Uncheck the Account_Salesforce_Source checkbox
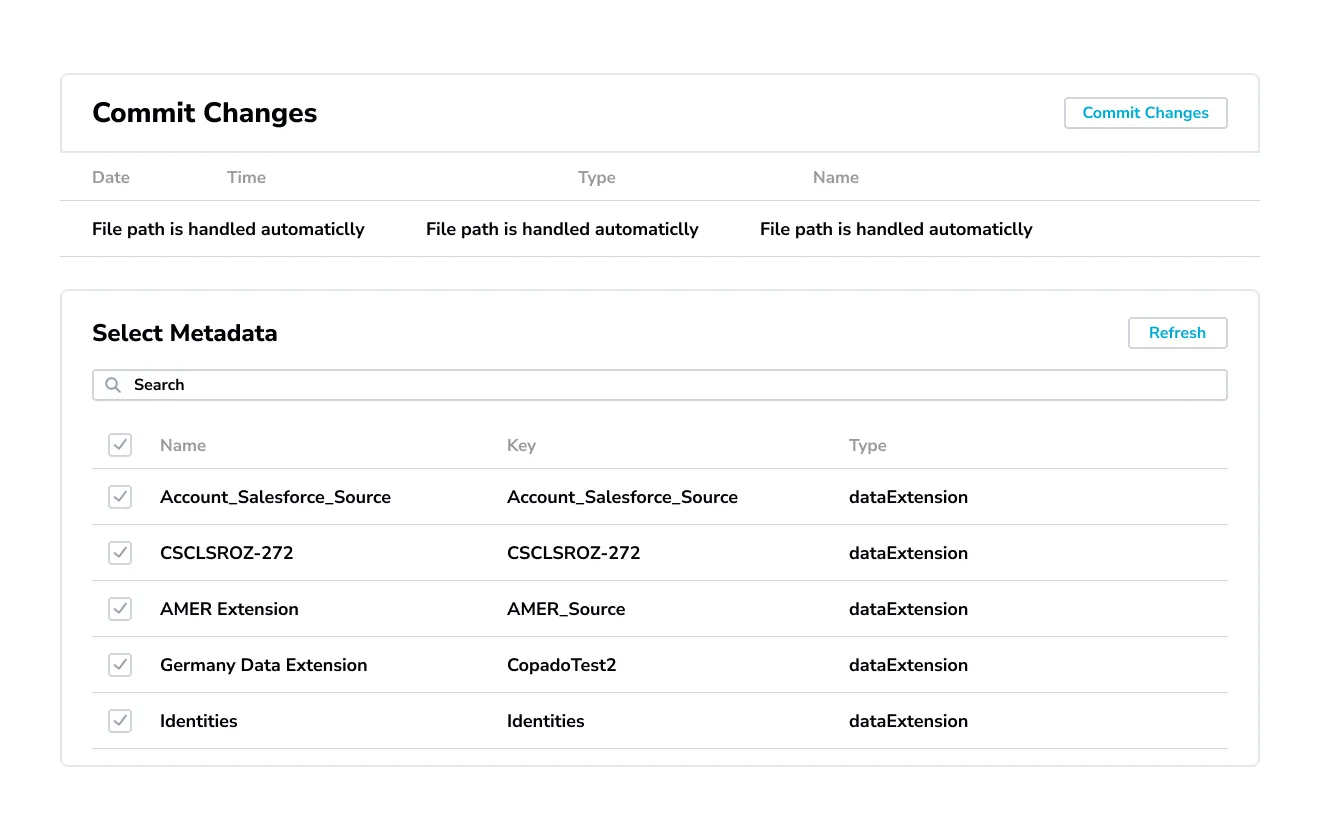 (119, 497)
